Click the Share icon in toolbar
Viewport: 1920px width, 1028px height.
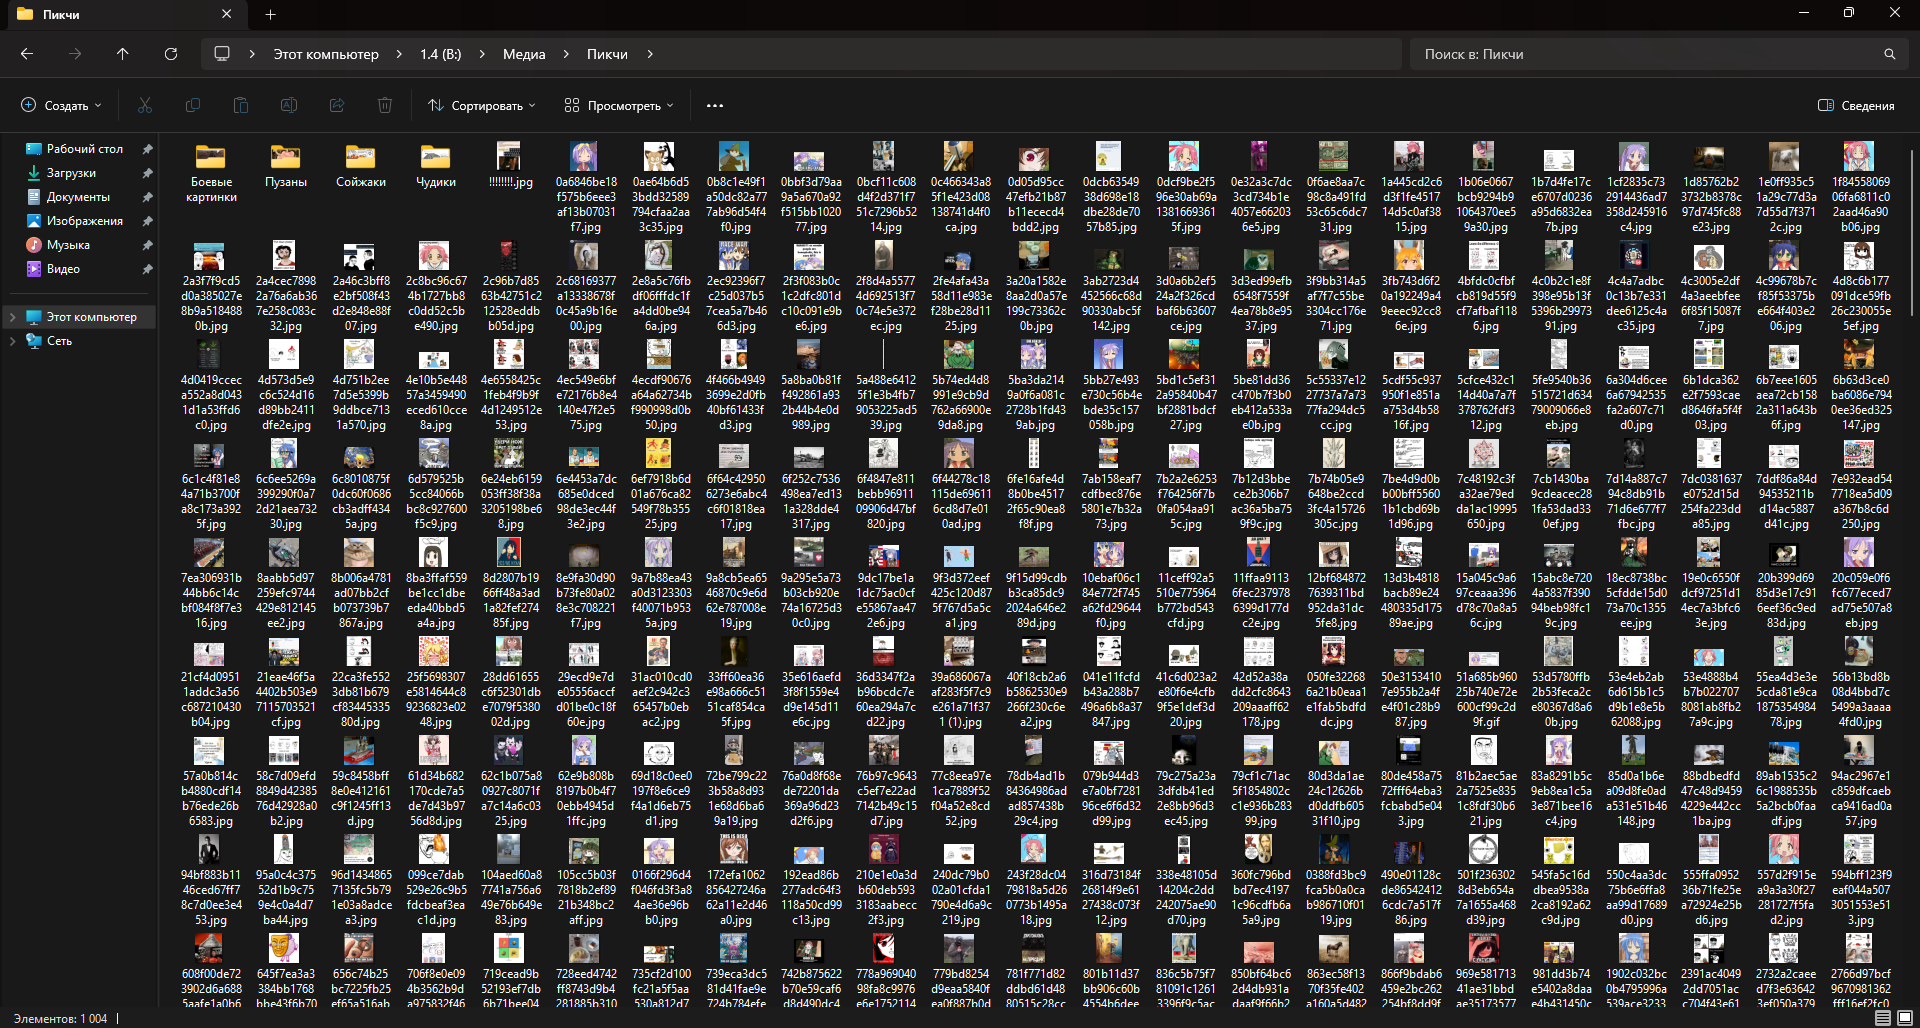(337, 105)
